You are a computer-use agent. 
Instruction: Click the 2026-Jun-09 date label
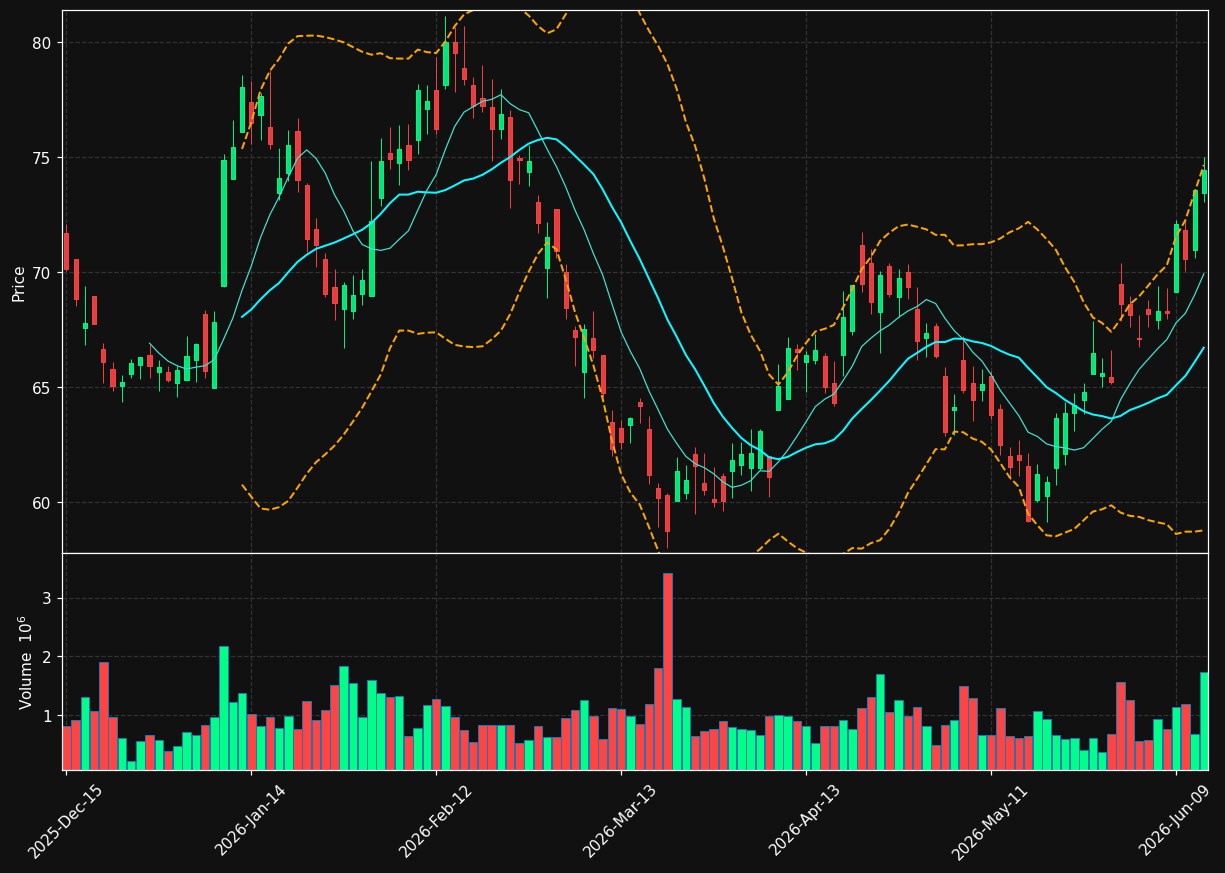(1176, 820)
